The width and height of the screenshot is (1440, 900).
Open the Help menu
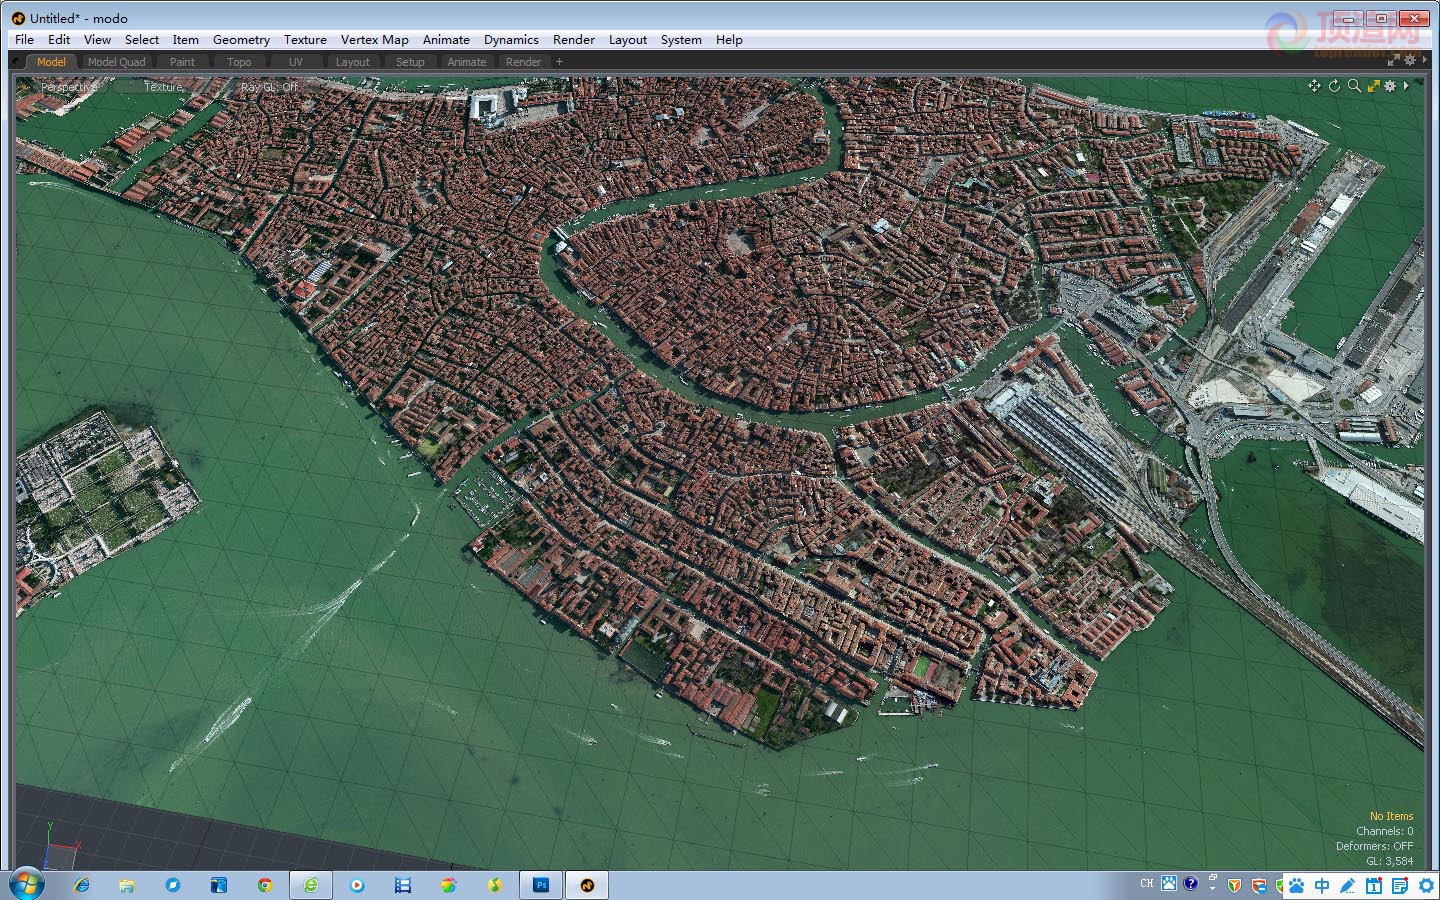[729, 40]
